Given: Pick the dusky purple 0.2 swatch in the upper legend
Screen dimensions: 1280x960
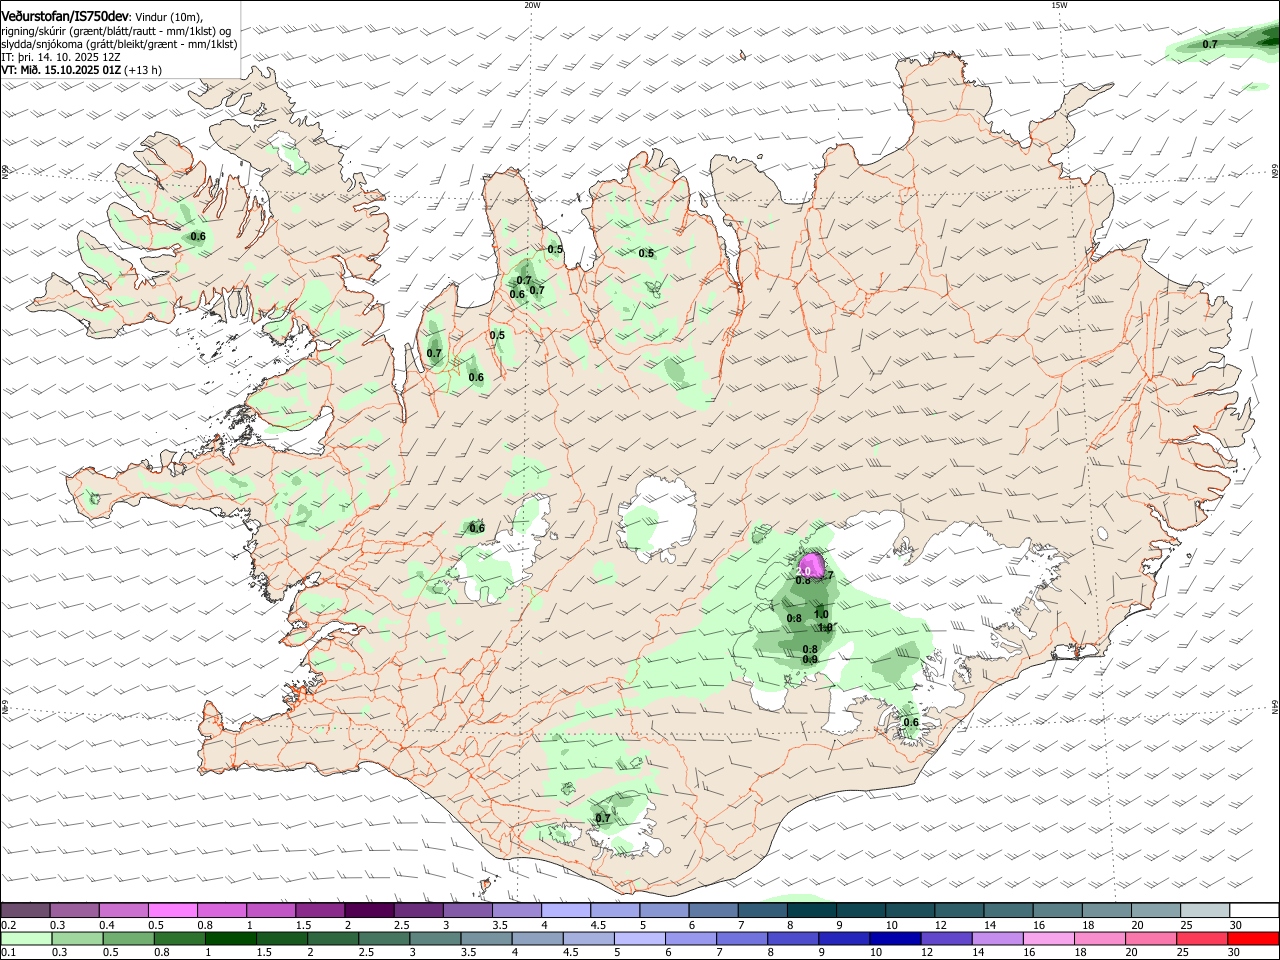Looking at the screenshot, I should pyautogui.click(x=25, y=910).
